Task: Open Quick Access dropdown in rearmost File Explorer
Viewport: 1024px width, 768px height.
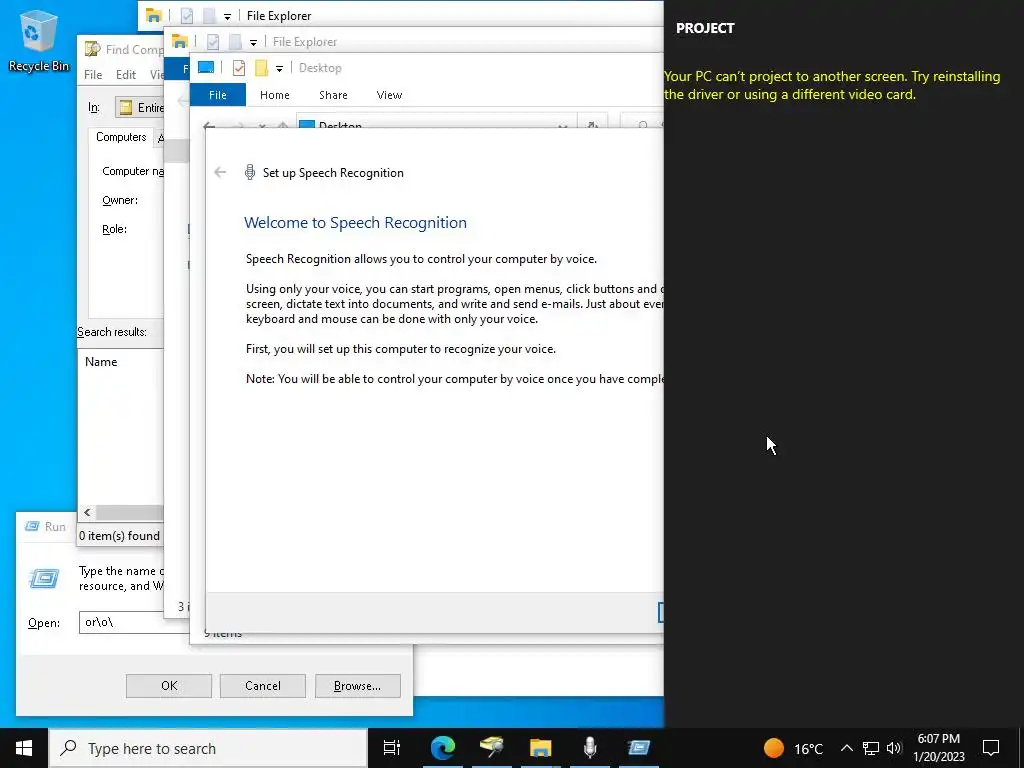Action: (227, 16)
